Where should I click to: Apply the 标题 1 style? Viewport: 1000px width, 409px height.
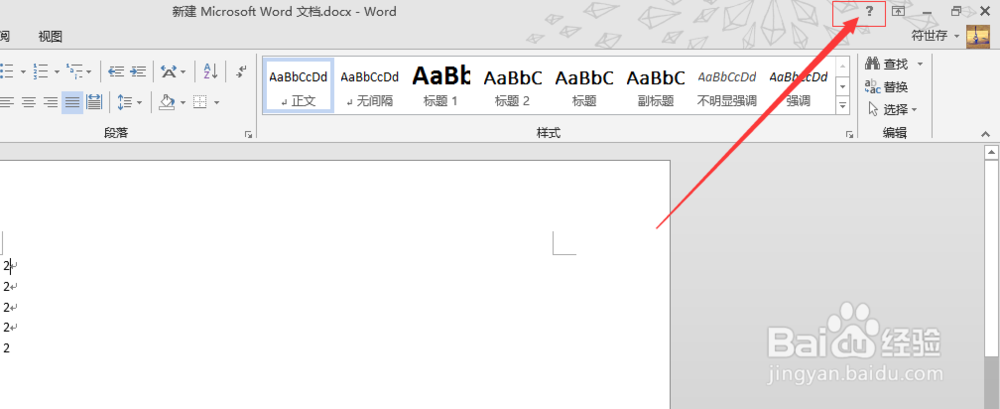coord(441,86)
